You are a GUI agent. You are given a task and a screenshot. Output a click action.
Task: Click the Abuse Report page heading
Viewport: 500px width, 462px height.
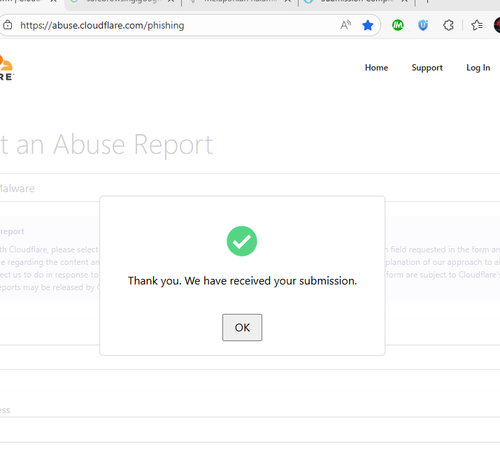pos(107,144)
